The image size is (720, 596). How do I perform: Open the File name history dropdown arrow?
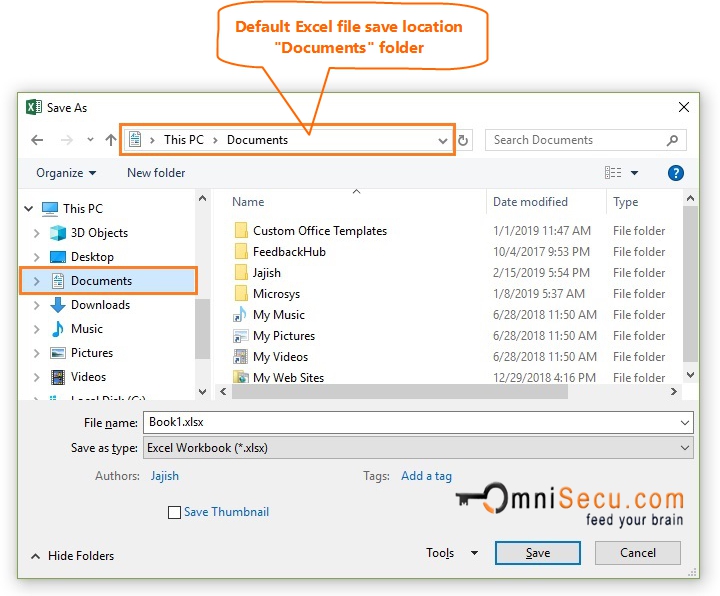685,423
